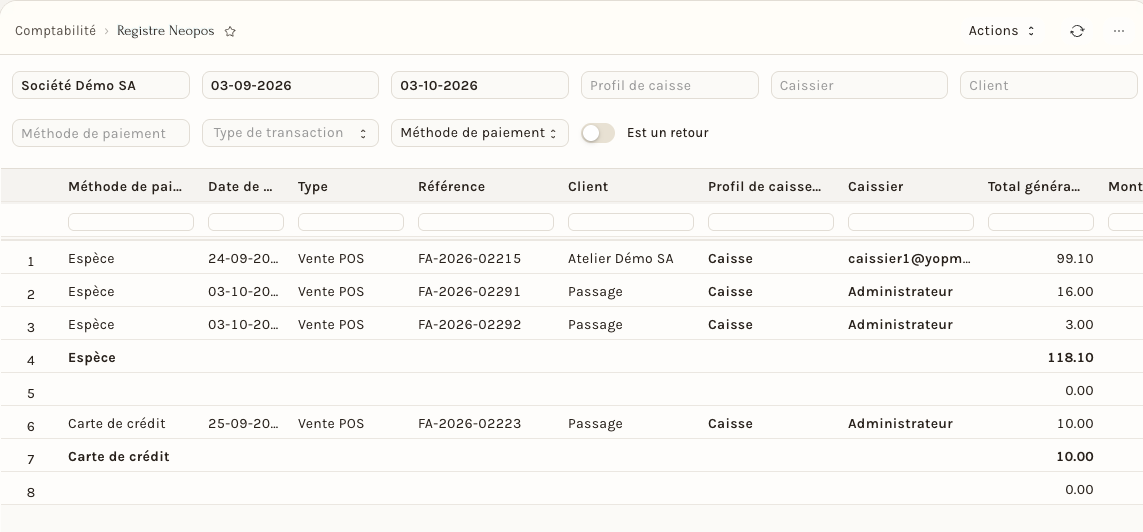Viewport: 1143px width, 532px height.
Task: Click the bold Espèce subtotal row label
Action: coord(92,358)
